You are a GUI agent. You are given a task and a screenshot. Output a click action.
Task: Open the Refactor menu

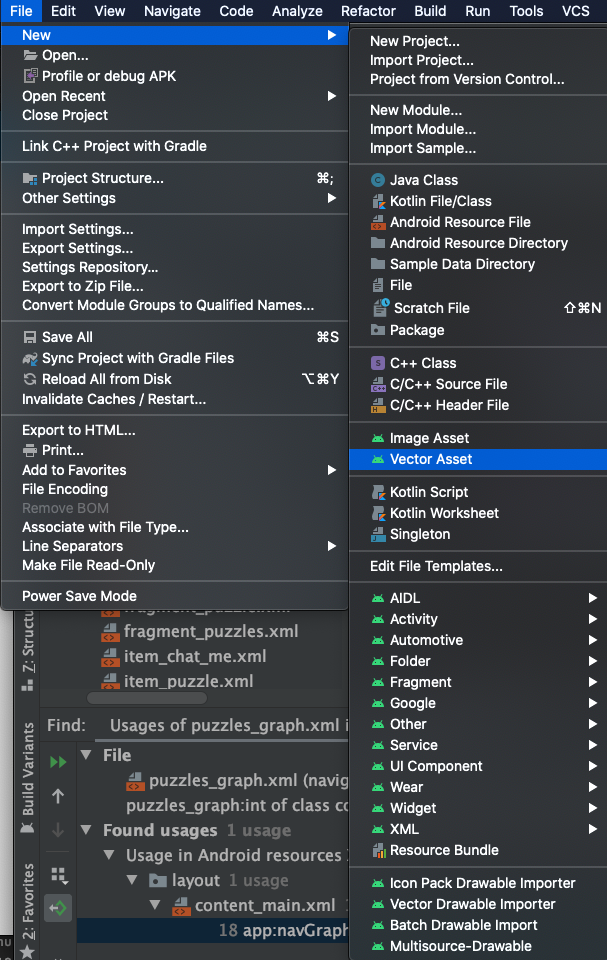tap(368, 11)
